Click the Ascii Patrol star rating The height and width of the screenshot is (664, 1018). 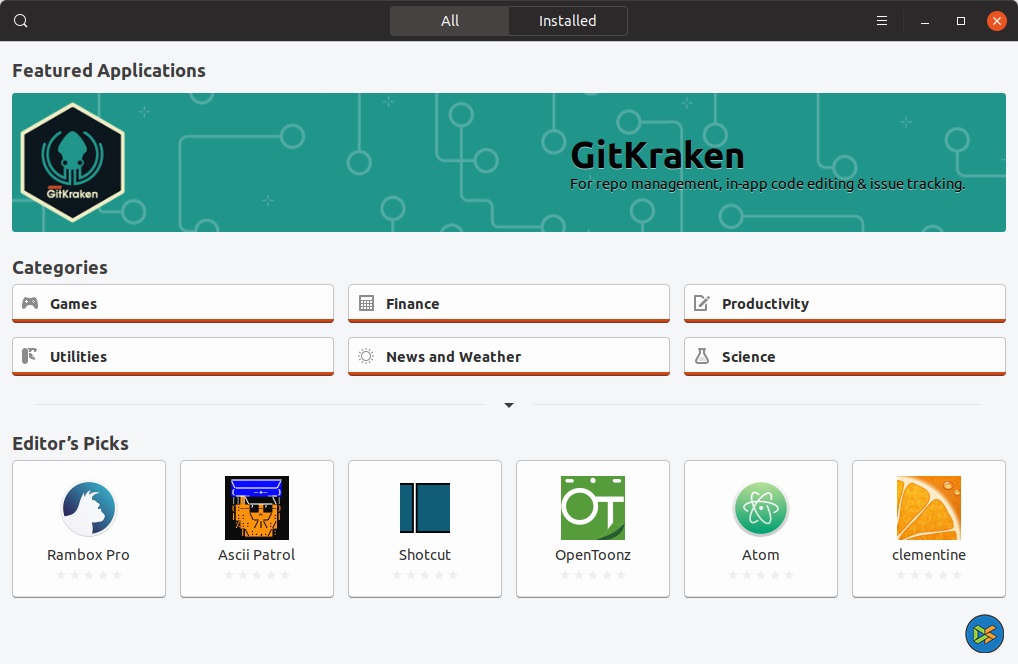click(x=256, y=574)
